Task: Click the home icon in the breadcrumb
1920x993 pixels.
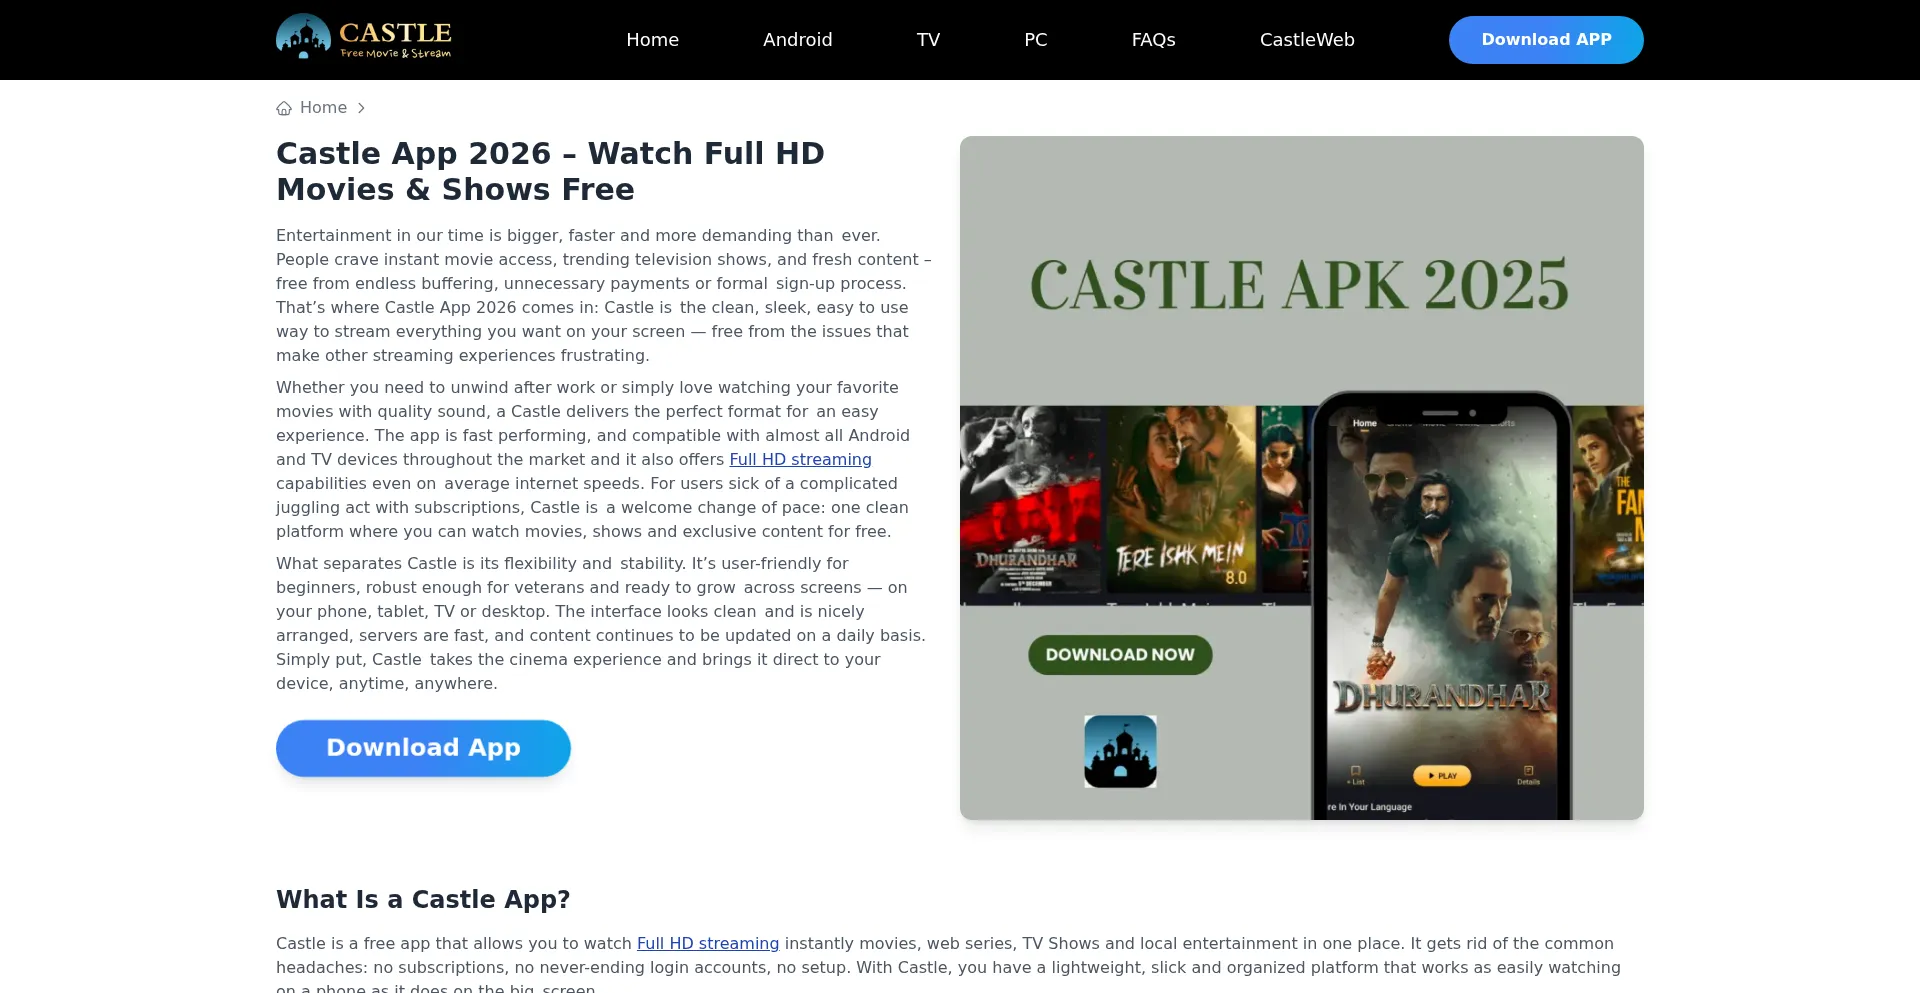Action: point(284,108)
